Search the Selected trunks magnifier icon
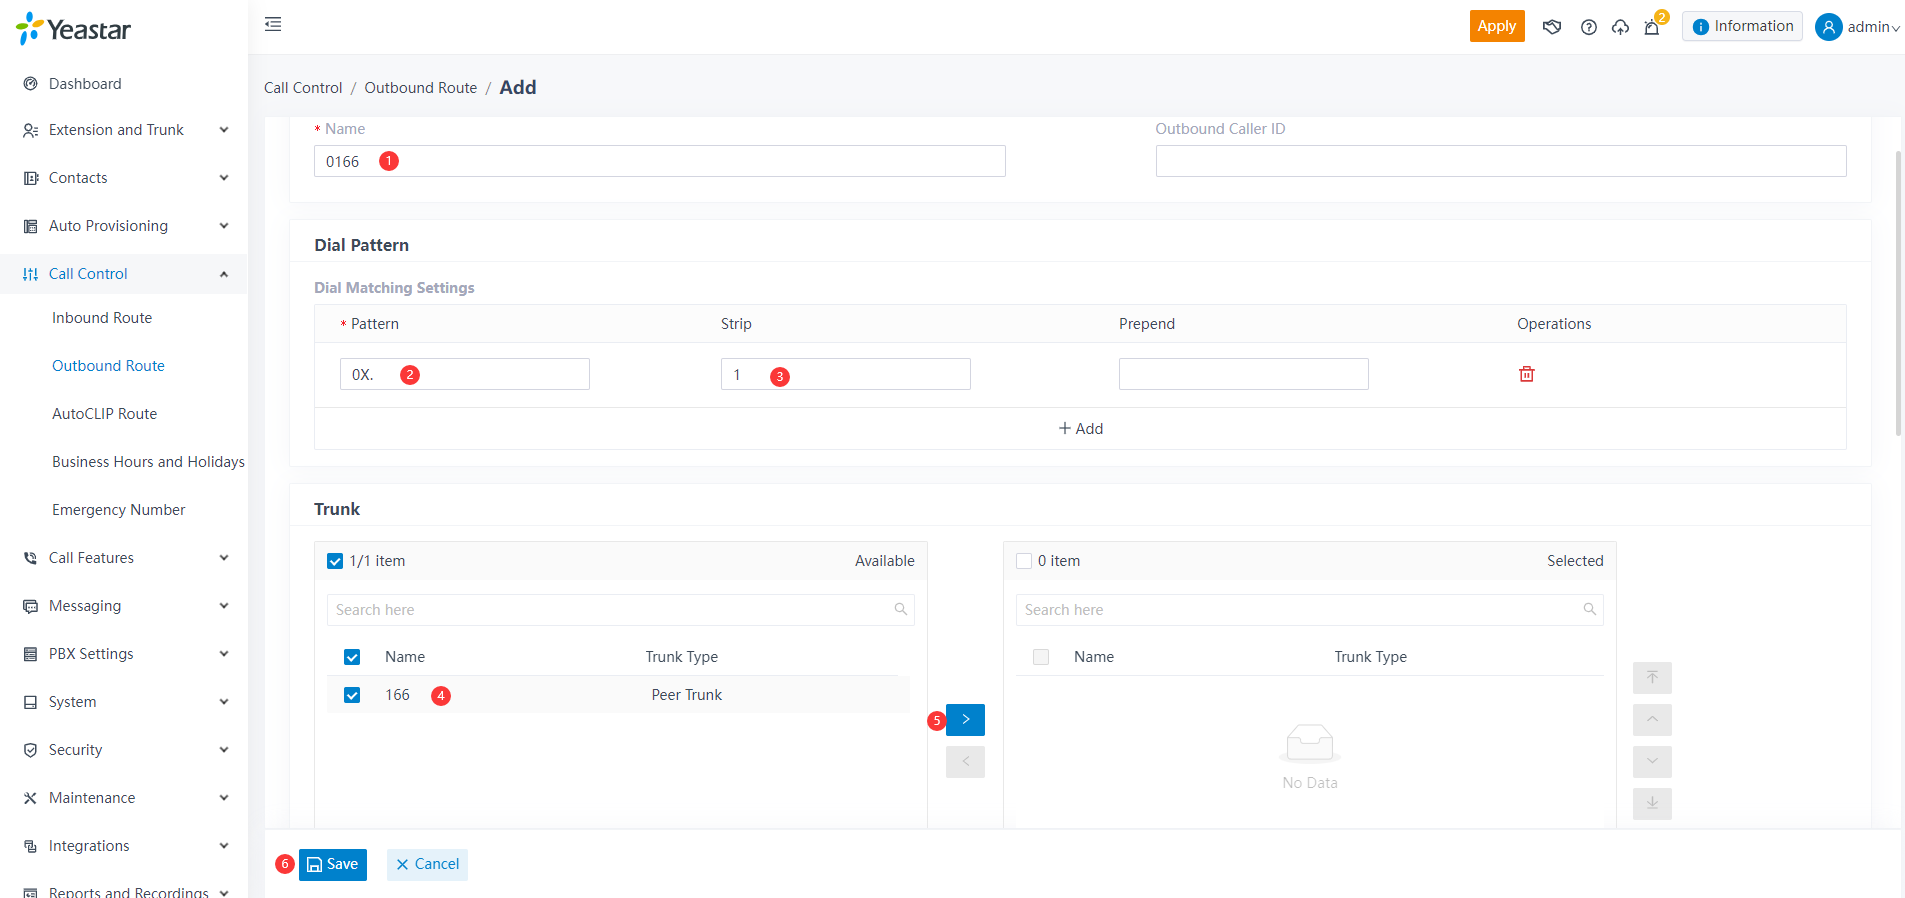Image resolution: width=1905 pixels, height=898 pixels. 1590,610
